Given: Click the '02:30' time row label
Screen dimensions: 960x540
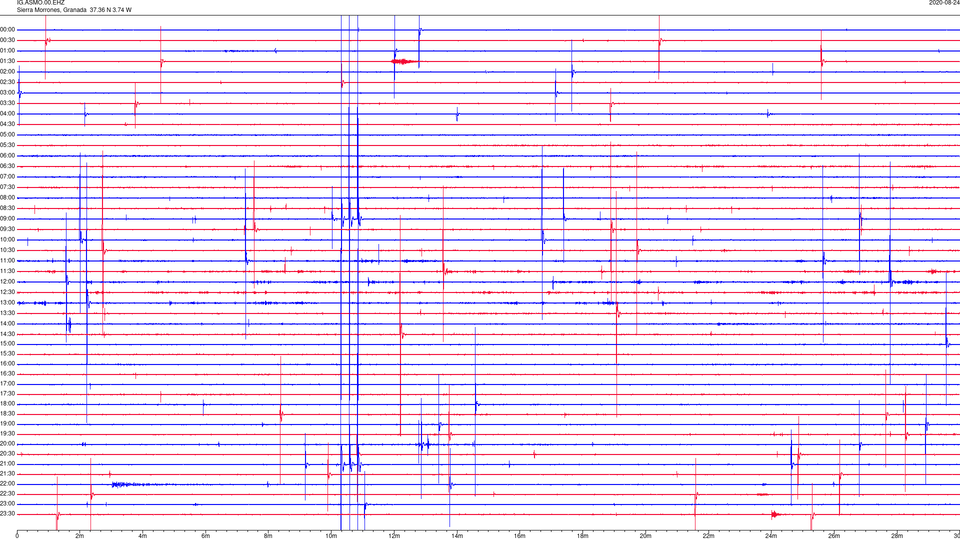Looking at the screenshot, I should 8,82.
